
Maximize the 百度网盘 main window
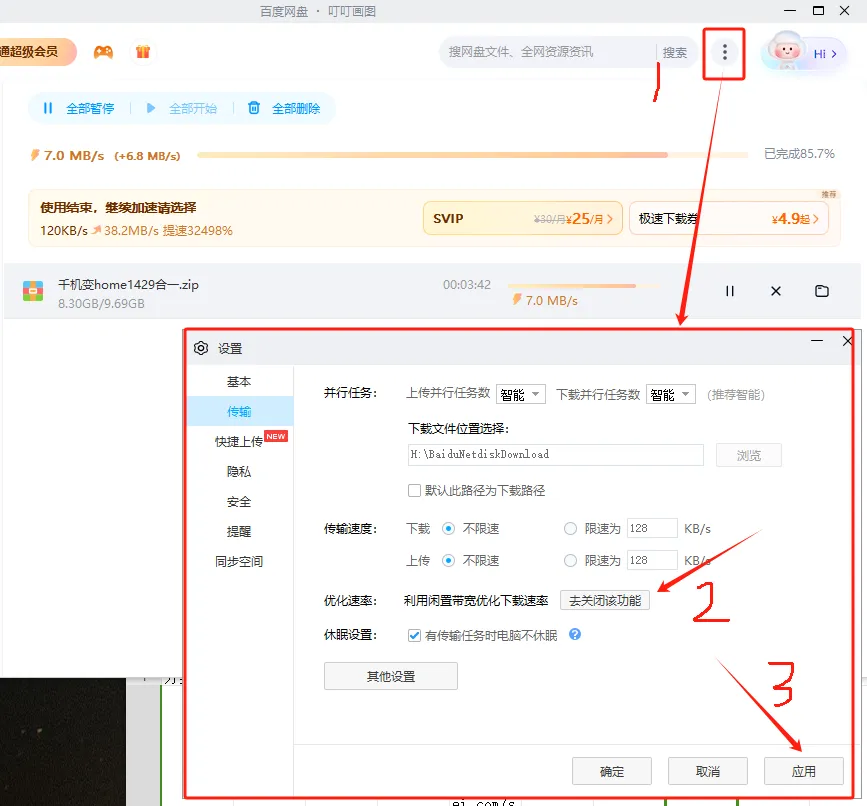(818, 11)
